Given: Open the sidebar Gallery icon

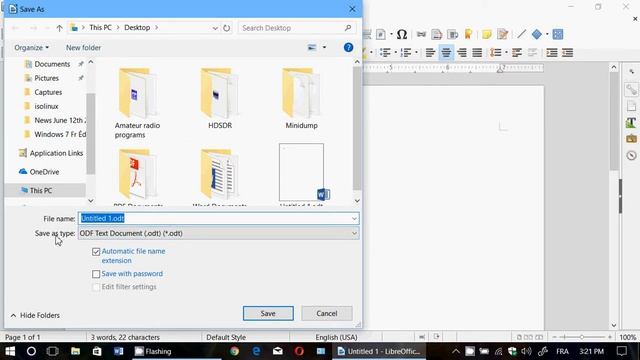Looking at the screenshot, I should tap(631, 139).
